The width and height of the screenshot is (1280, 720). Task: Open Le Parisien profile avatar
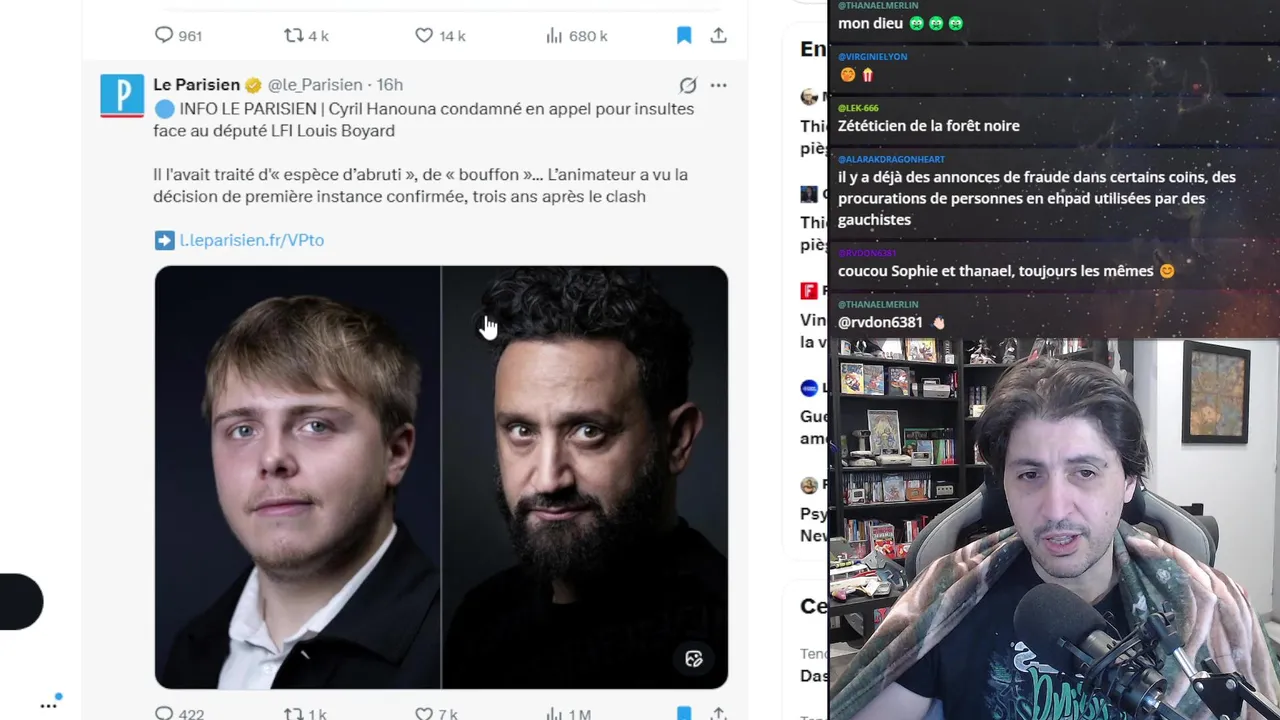tap(122, 96)
